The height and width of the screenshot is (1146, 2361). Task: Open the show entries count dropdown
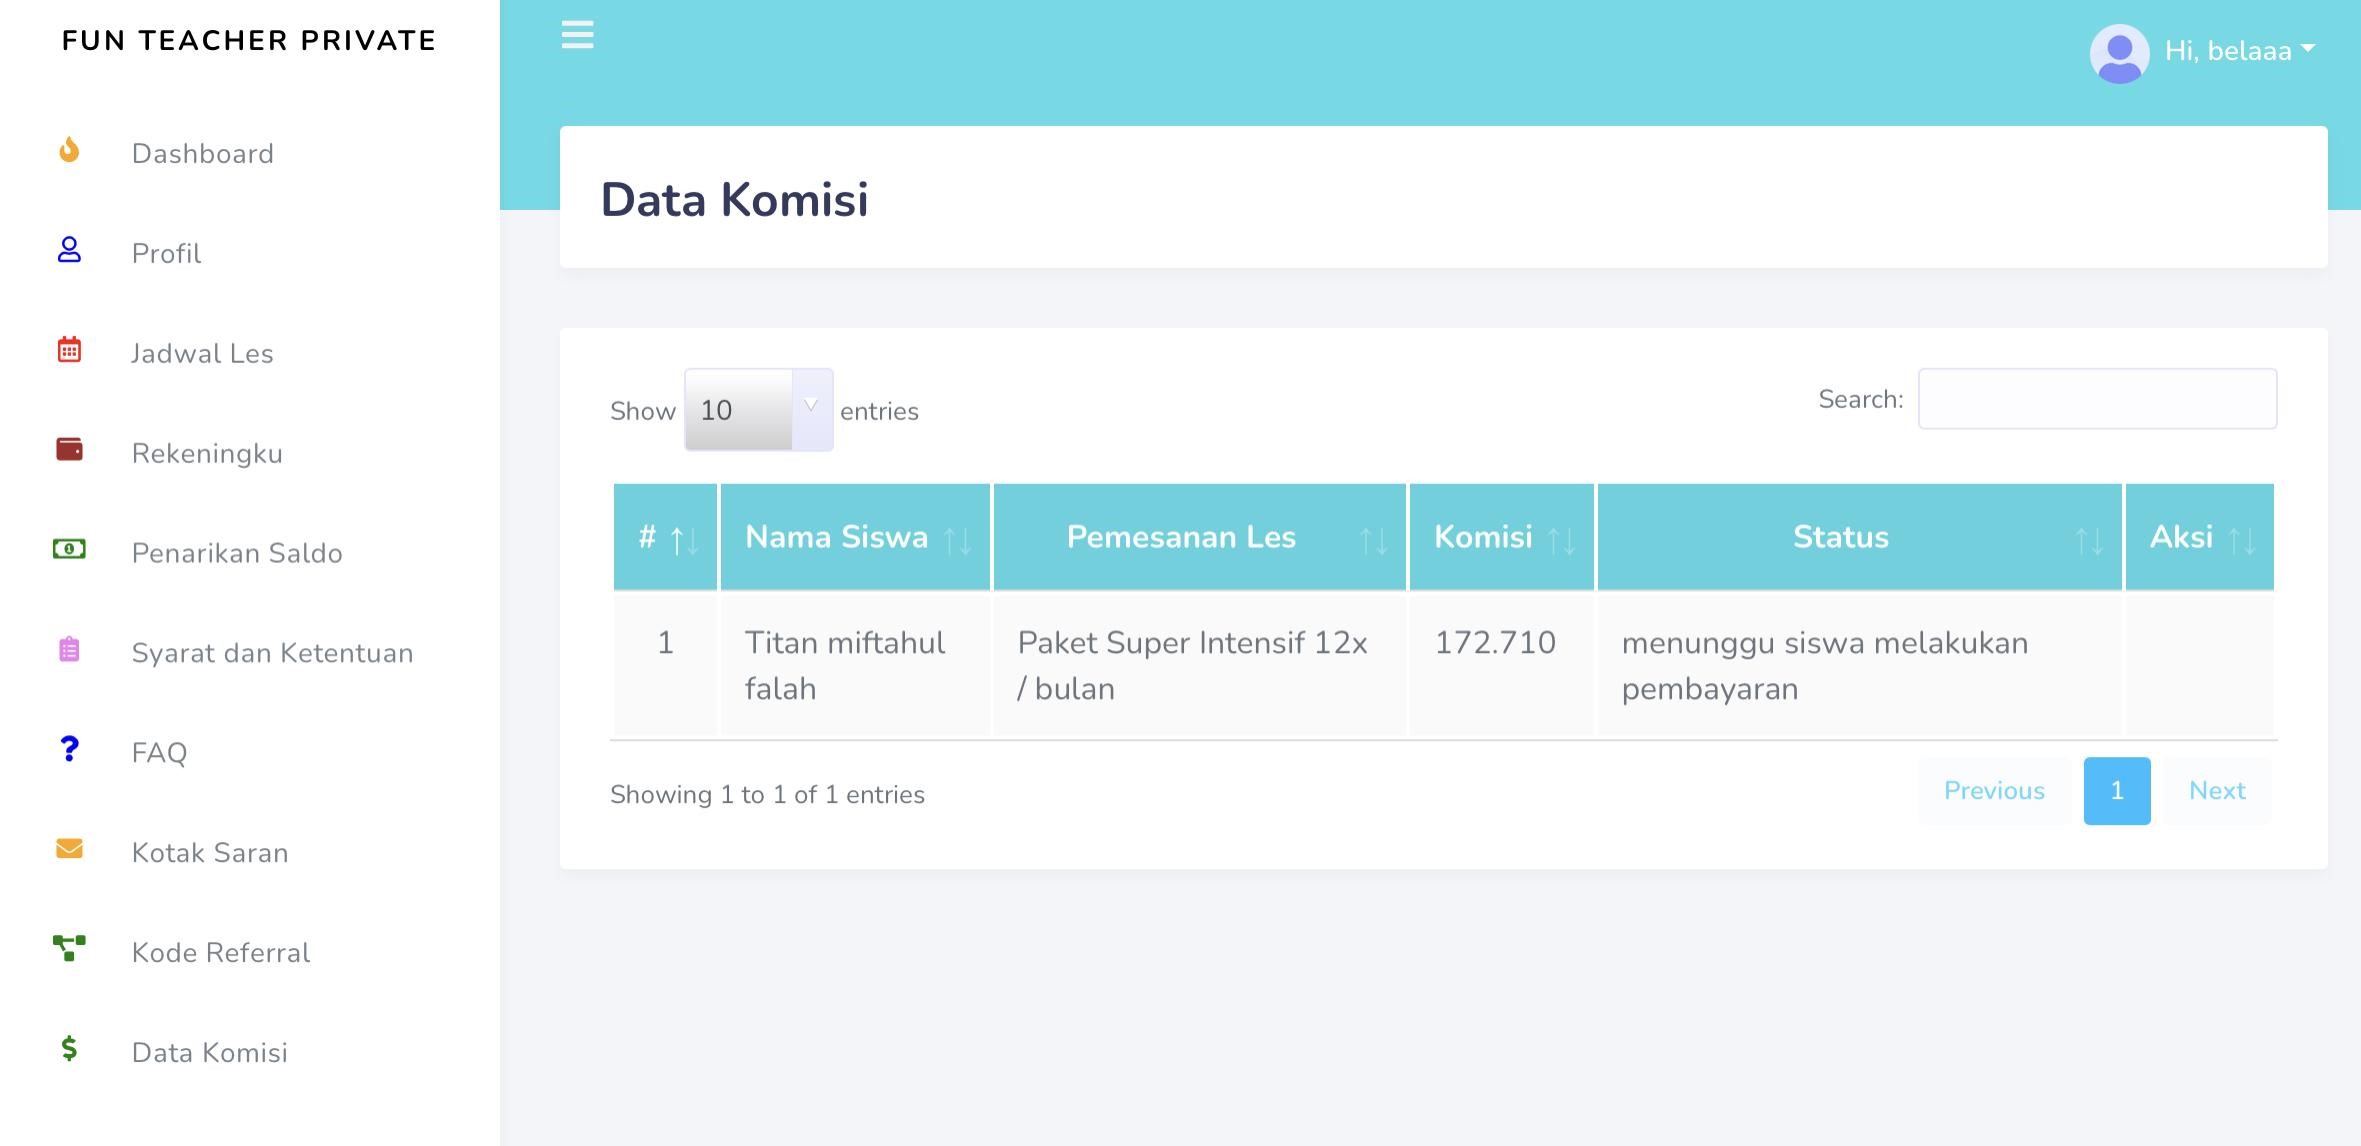pos(758,410)
